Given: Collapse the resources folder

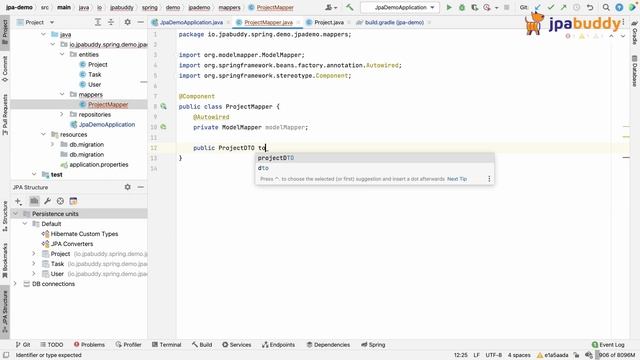Looking at the screenshot, I should tap(44, 134).
